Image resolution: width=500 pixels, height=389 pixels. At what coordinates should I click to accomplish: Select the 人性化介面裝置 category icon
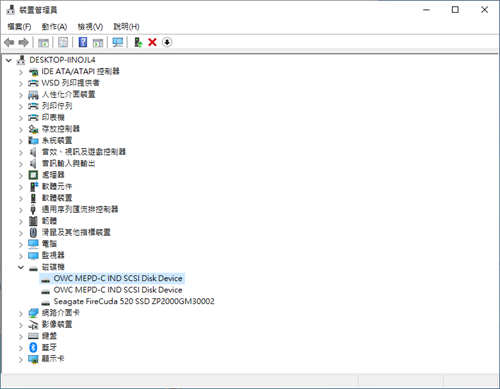(33, 95)
